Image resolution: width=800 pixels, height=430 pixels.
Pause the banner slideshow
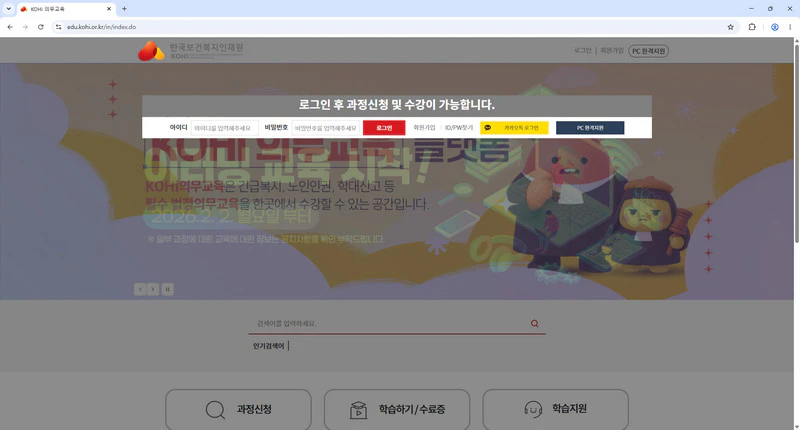tap(167, 290)
